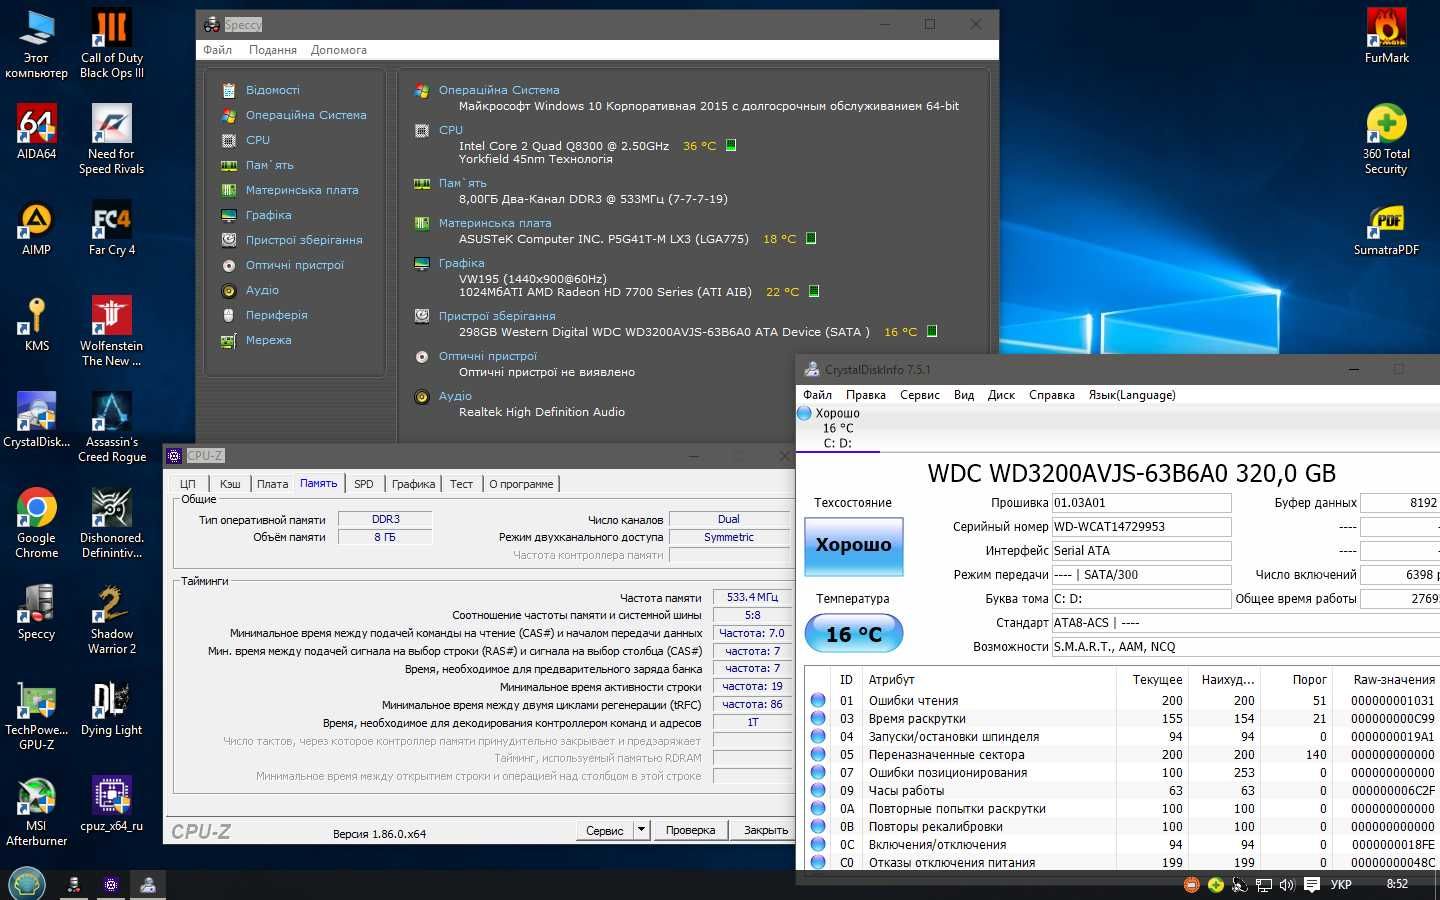Open Диск menu in CrystalDiskInfo
The width and height of the screenshot is (1440, 900).
pos(1001,395)
